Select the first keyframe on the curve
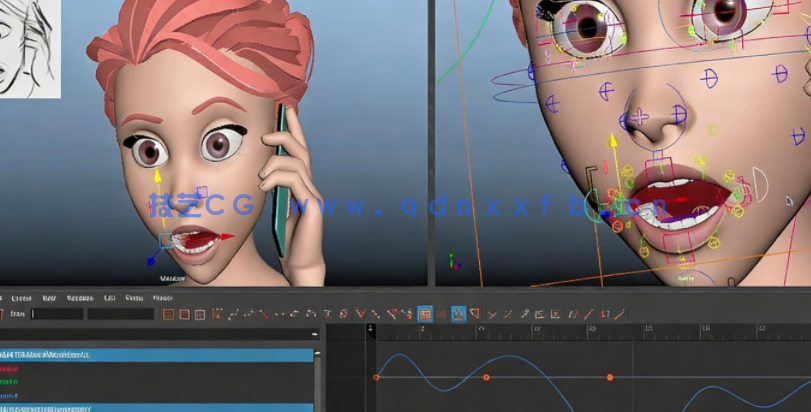The height and width of the screenshot is (412, 811). tap(376, 377)
